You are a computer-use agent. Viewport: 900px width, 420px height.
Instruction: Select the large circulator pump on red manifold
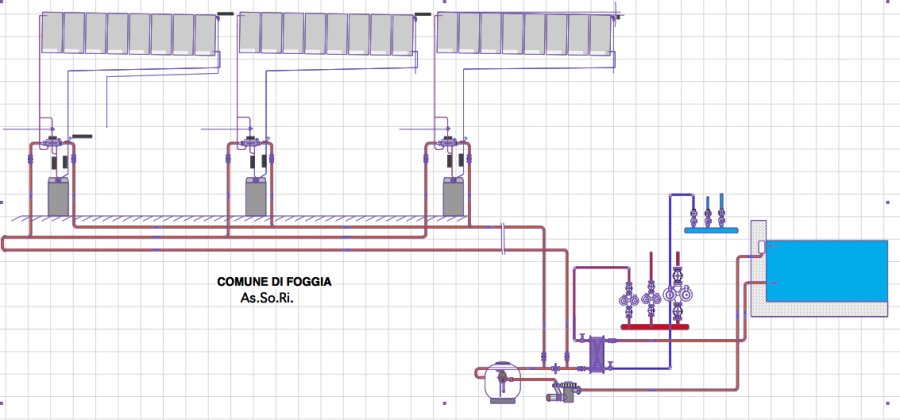click(679, 294)
